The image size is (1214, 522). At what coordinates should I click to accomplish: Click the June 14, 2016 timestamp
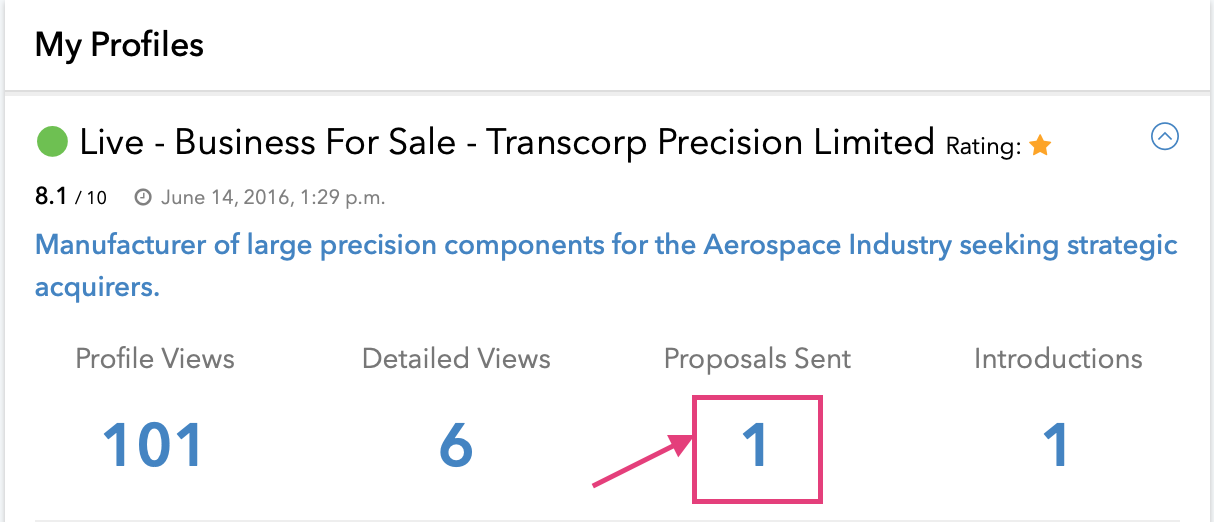270,198
